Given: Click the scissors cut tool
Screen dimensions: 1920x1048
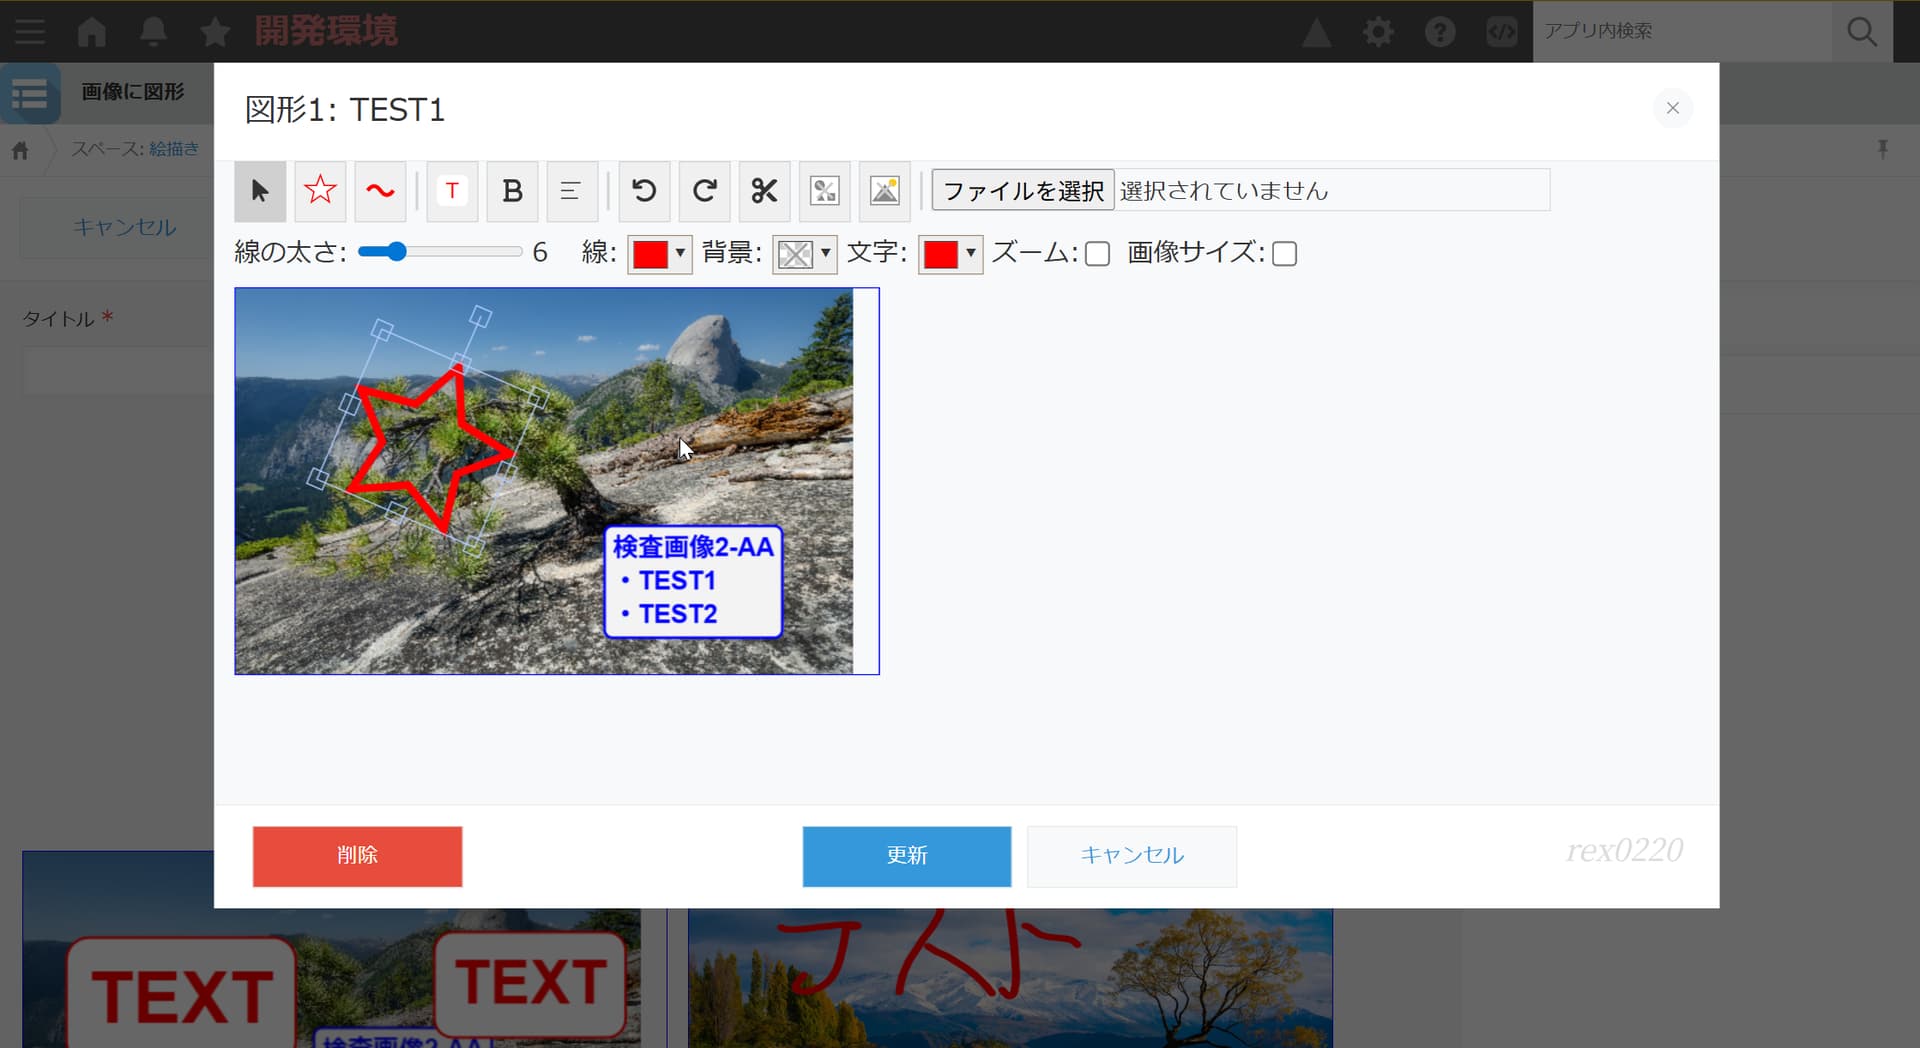Looking at the screenshot, I should pyautogui.click(x=764, y=191).
